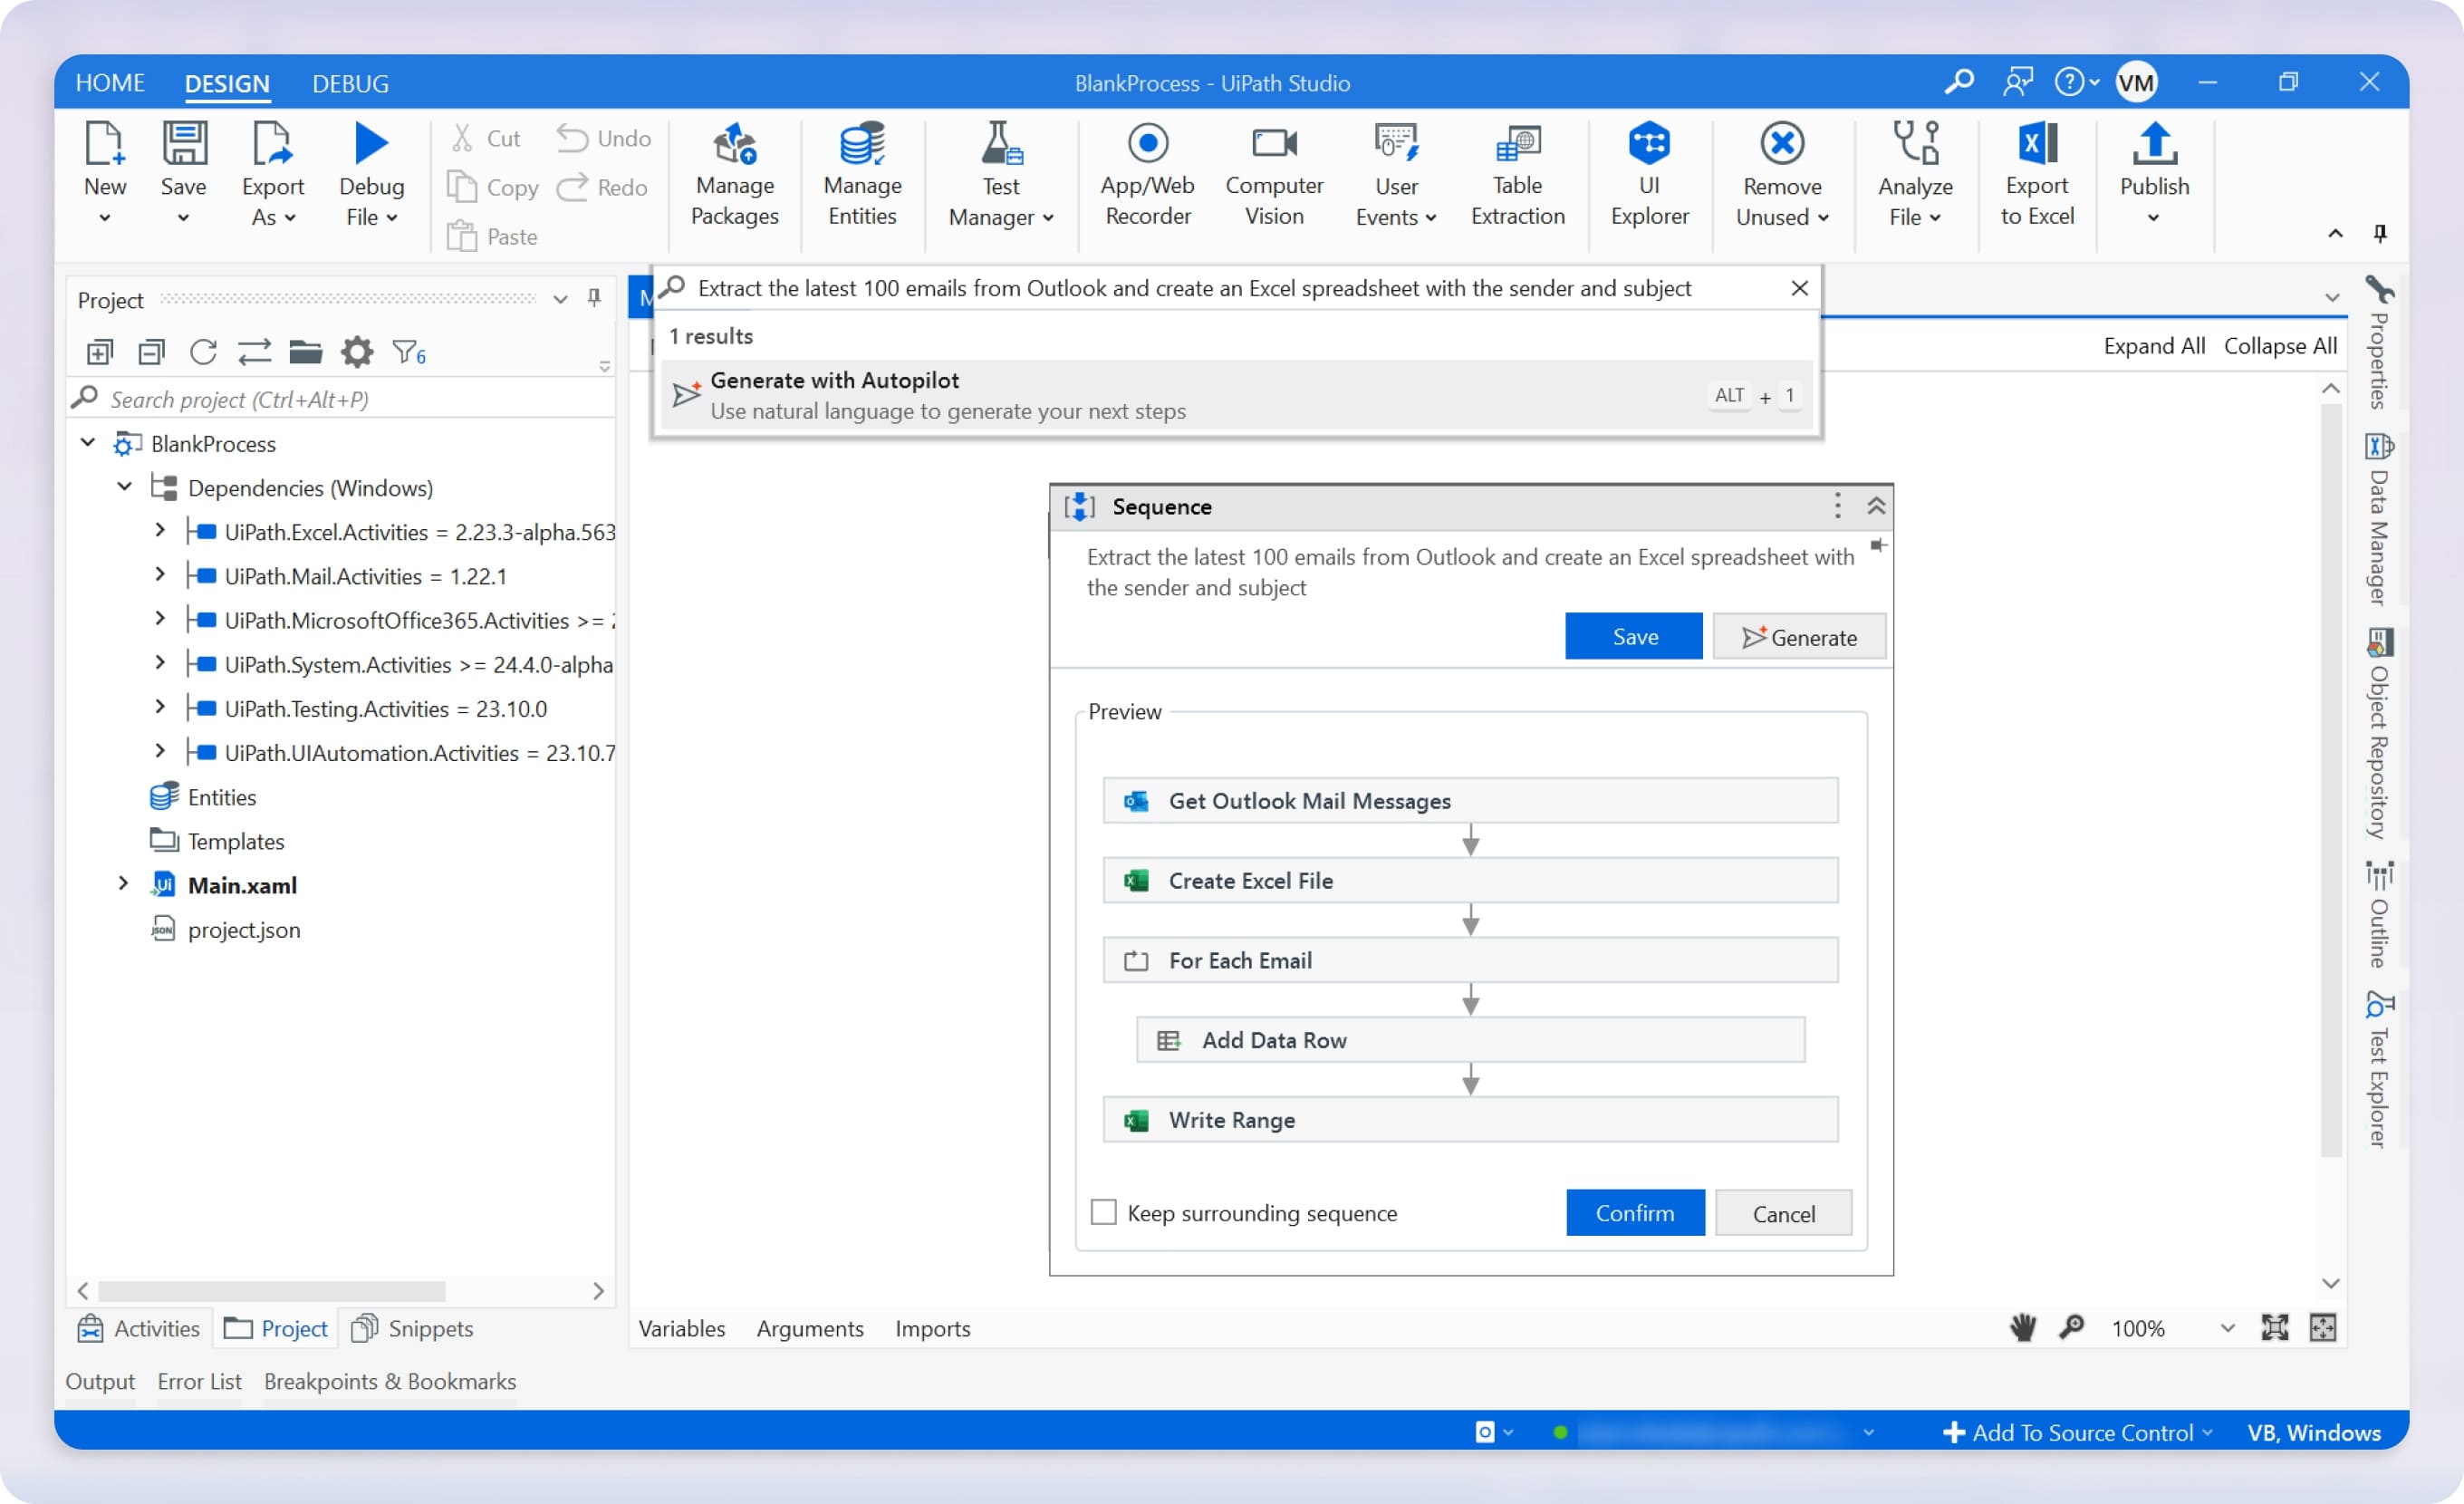
Task: Open the UI Explorer tool
Action: point(1649,175)
